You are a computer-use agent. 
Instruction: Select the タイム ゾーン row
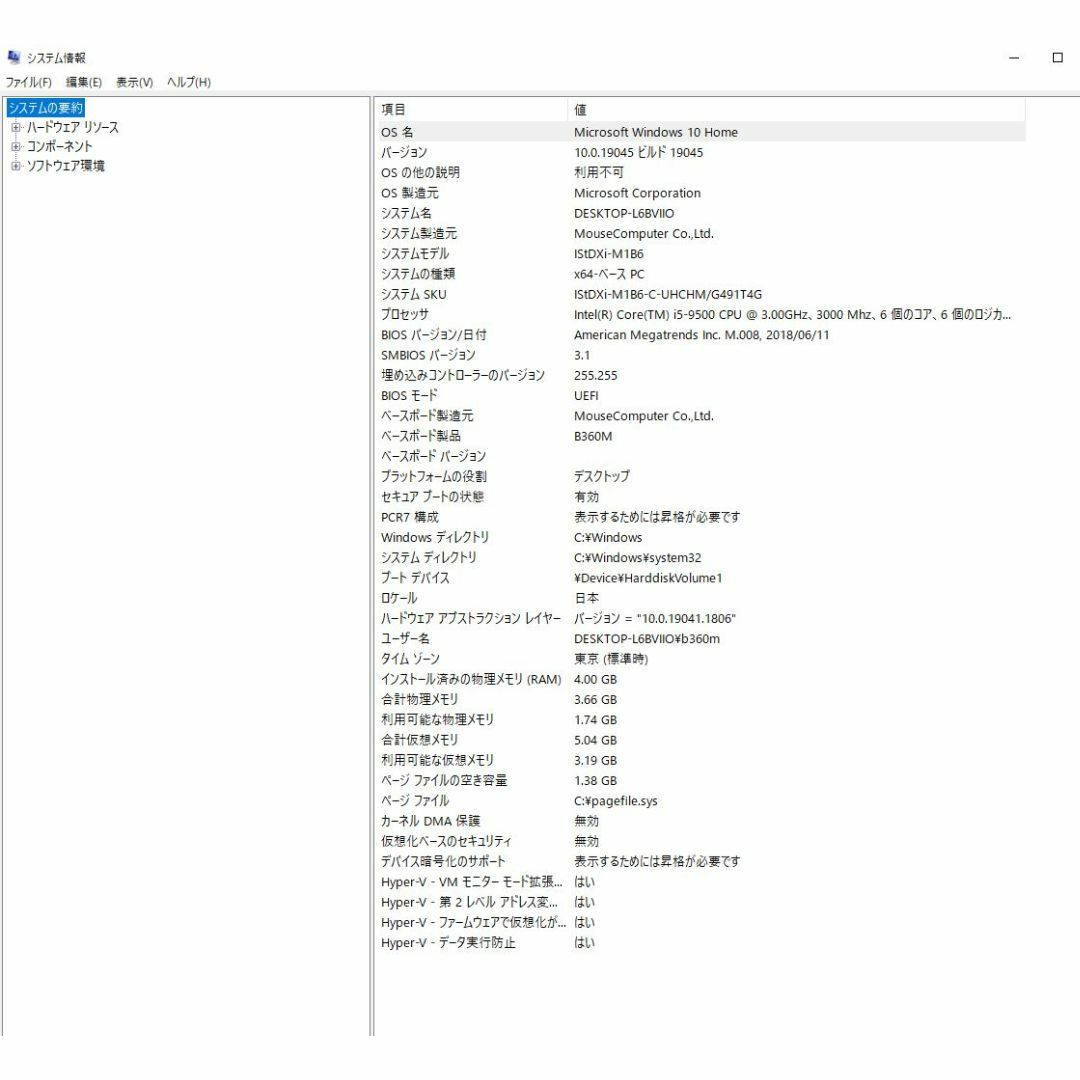click(701, 659)
